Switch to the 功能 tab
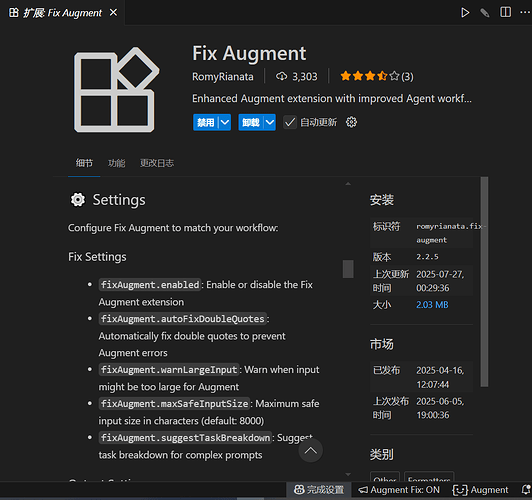 116,163
